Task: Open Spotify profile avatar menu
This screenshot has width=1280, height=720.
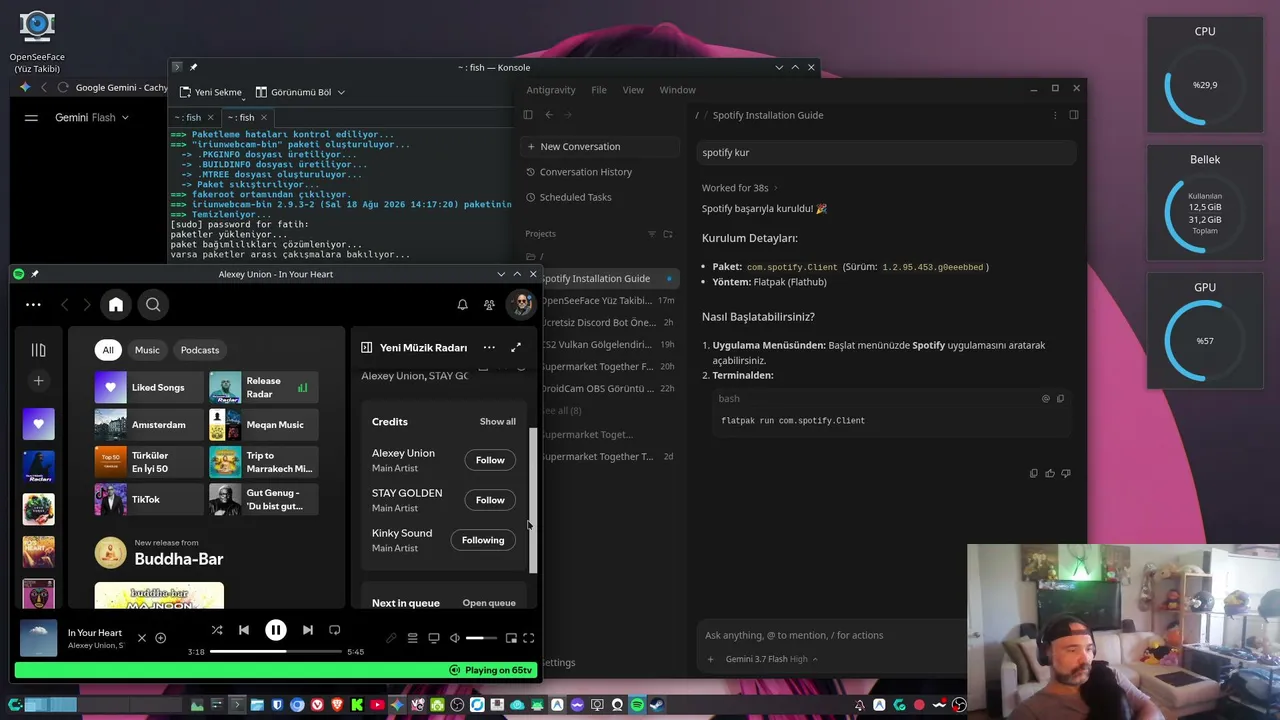Action: click(520, 304)
